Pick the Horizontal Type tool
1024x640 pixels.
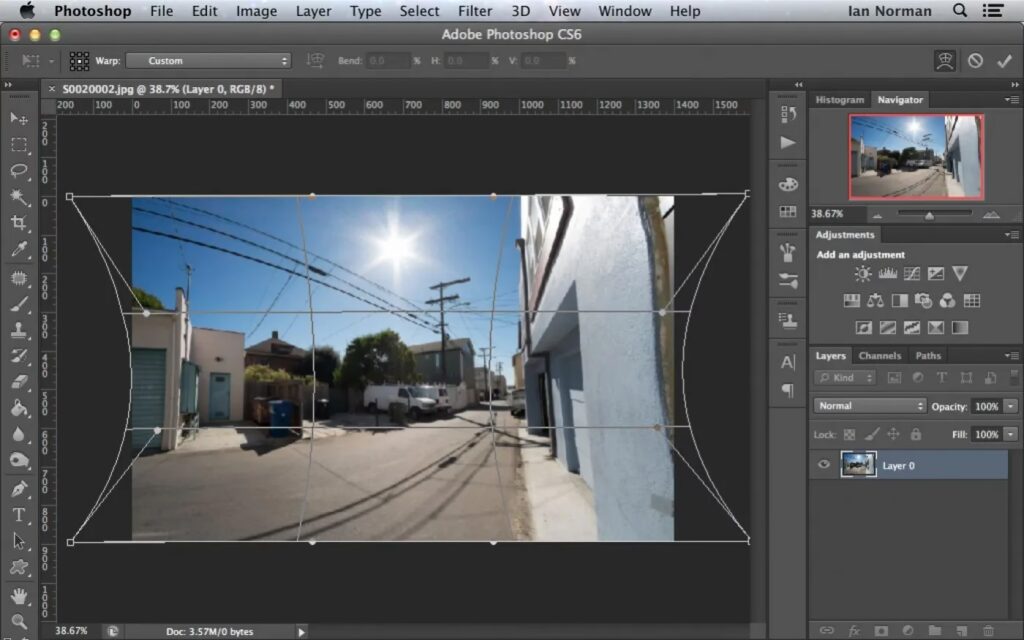(19, 515)
